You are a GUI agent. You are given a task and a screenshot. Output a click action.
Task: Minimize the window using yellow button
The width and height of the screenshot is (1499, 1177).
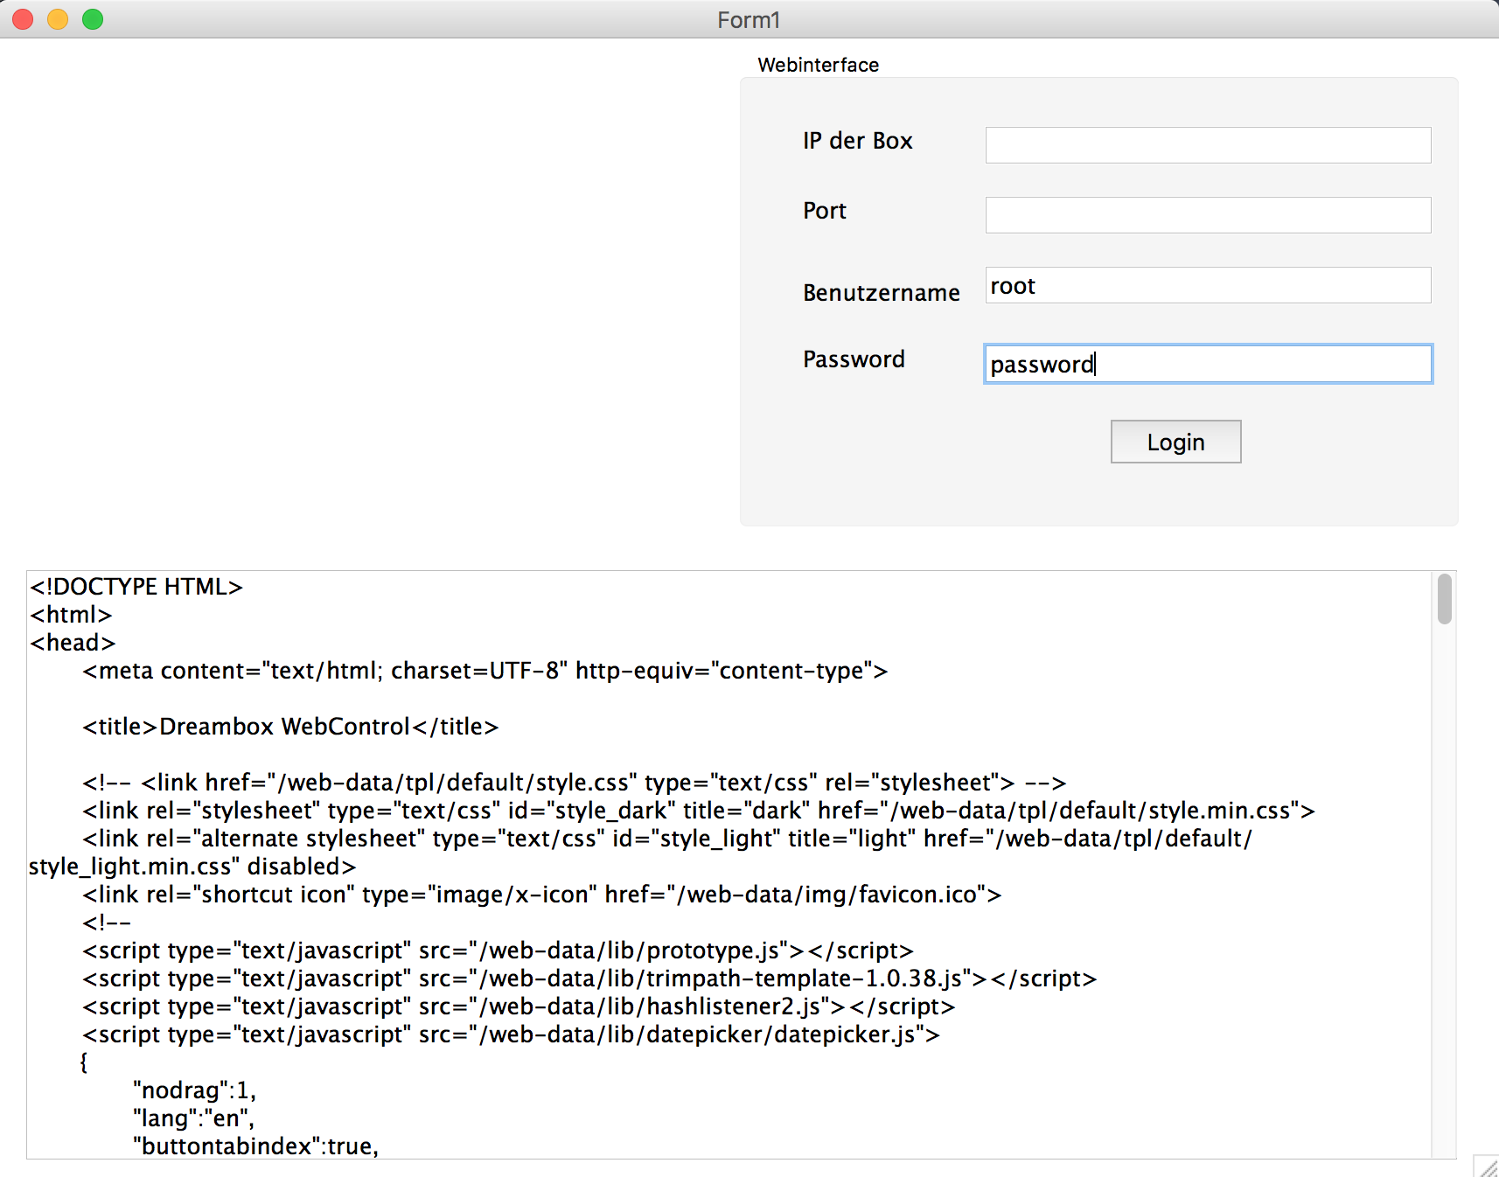point(58,19)
